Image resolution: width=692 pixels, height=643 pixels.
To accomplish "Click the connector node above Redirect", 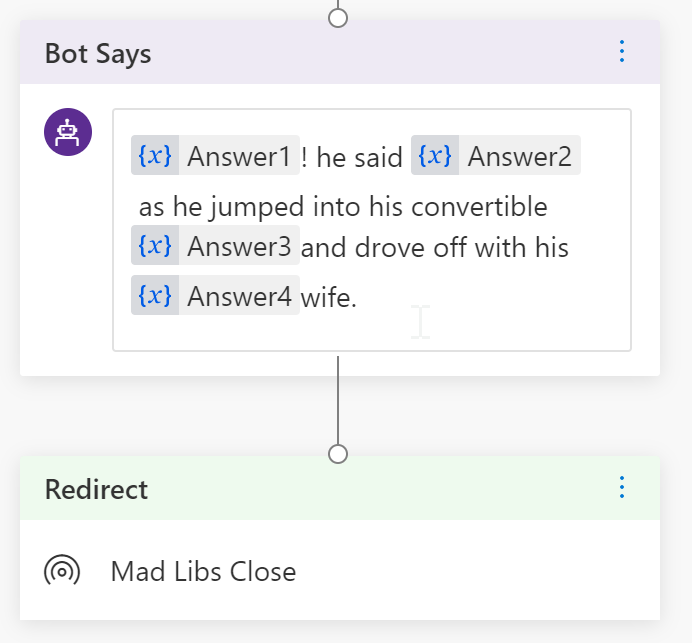I will click(x=338, y=454).
